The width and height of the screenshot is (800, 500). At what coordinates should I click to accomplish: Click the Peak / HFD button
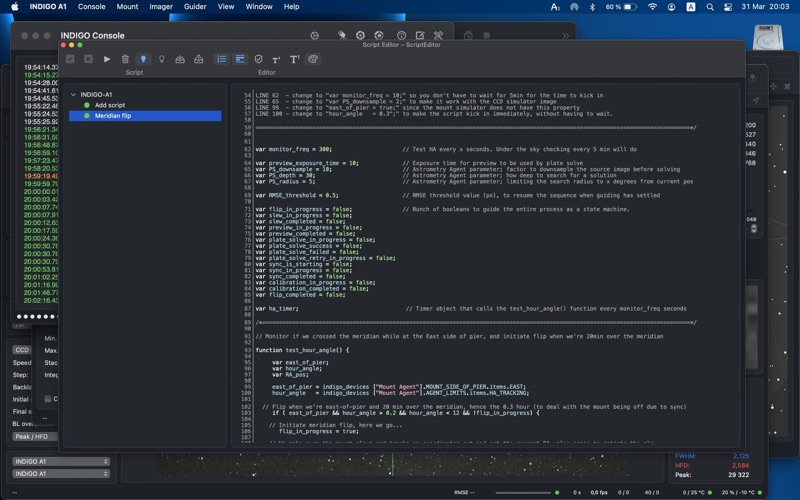pos(31,436)
